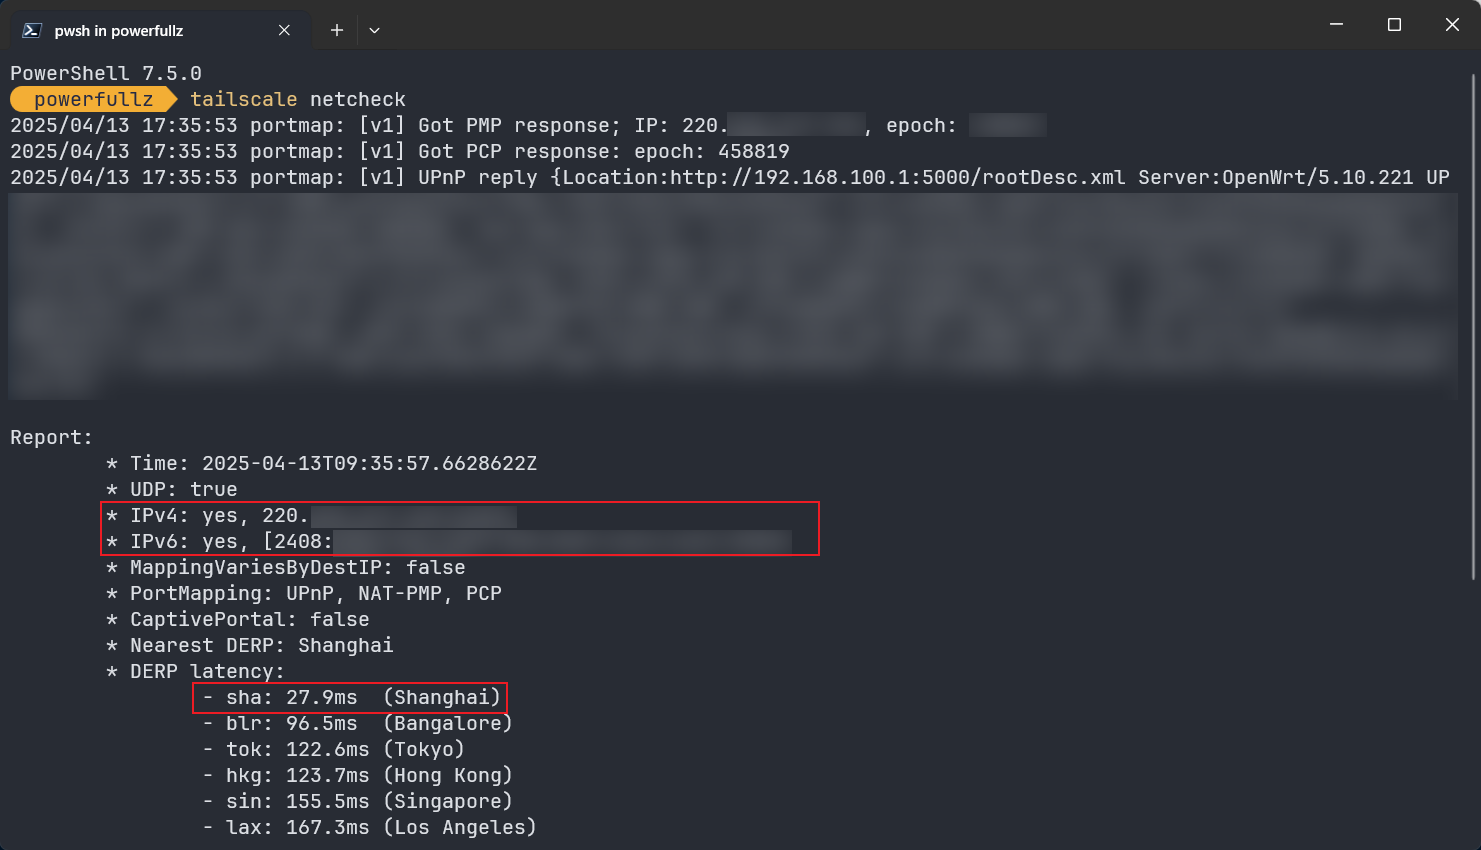The width and height of the screenshot is (1481, 850).
Task: Expand the new tab profile dropdown
Action: coord(374,30)
